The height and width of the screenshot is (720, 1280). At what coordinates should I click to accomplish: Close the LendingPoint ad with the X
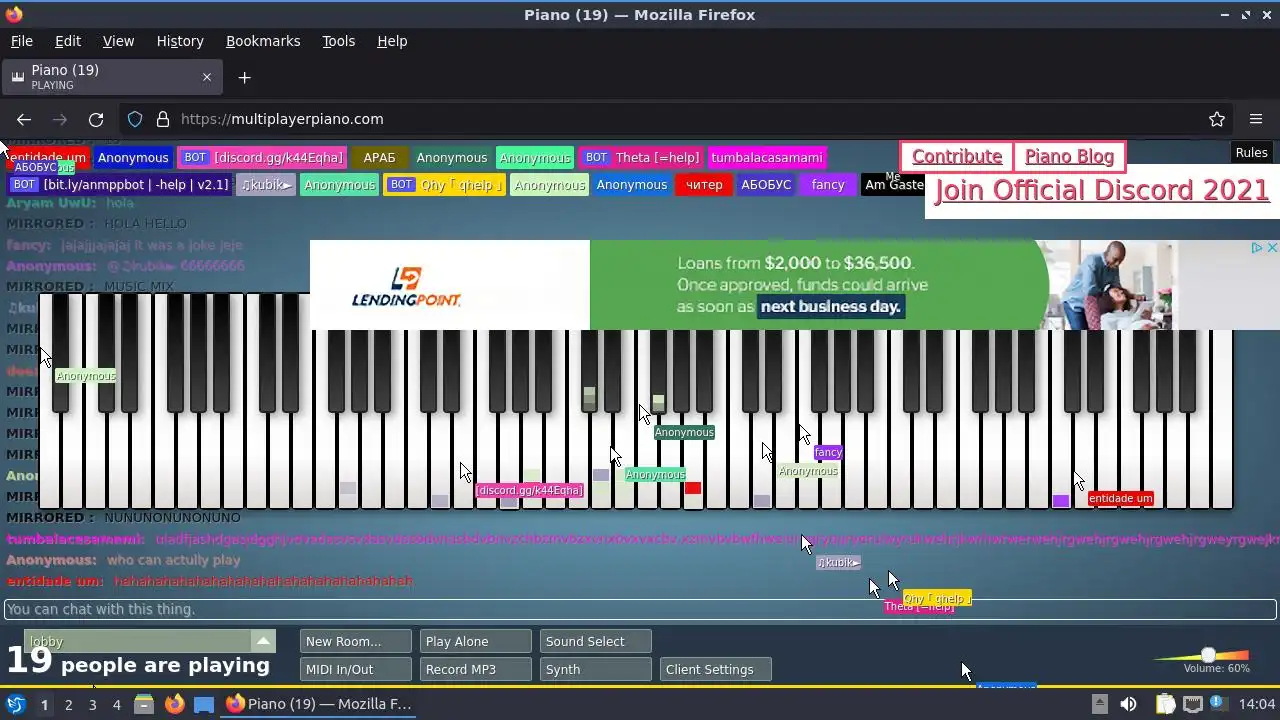click(1272, 247)
